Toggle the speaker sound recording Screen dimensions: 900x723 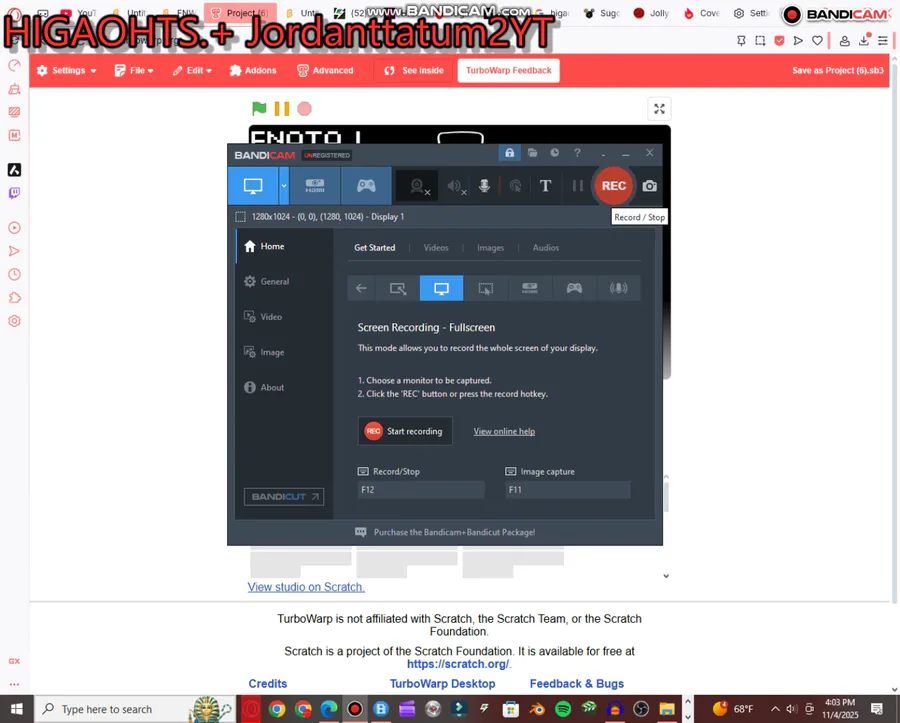click(456, 186)
